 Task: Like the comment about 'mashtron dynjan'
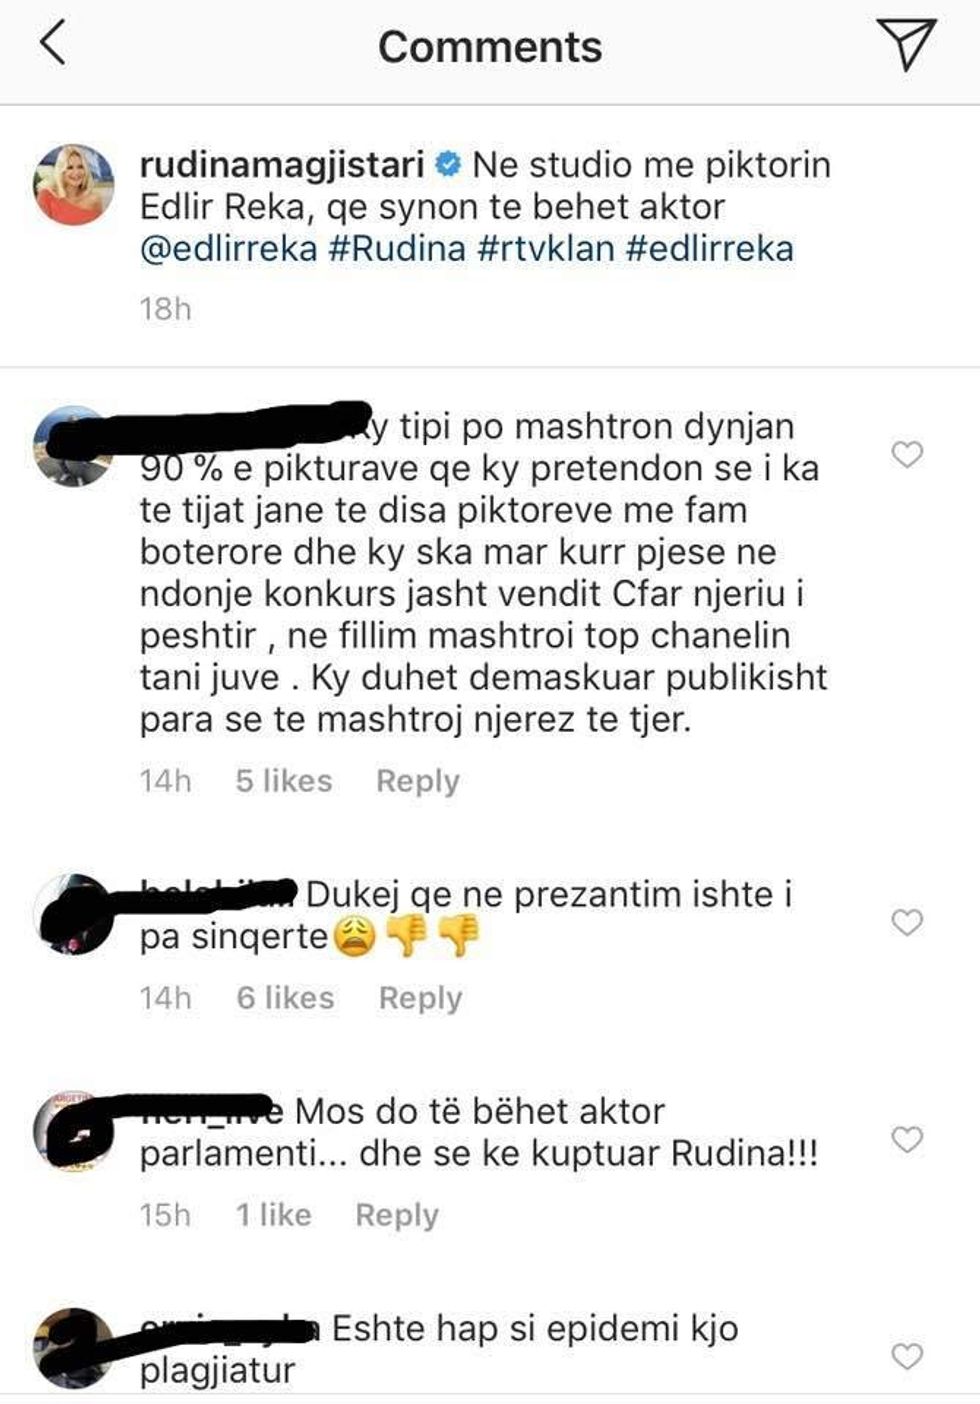[907, 455]
